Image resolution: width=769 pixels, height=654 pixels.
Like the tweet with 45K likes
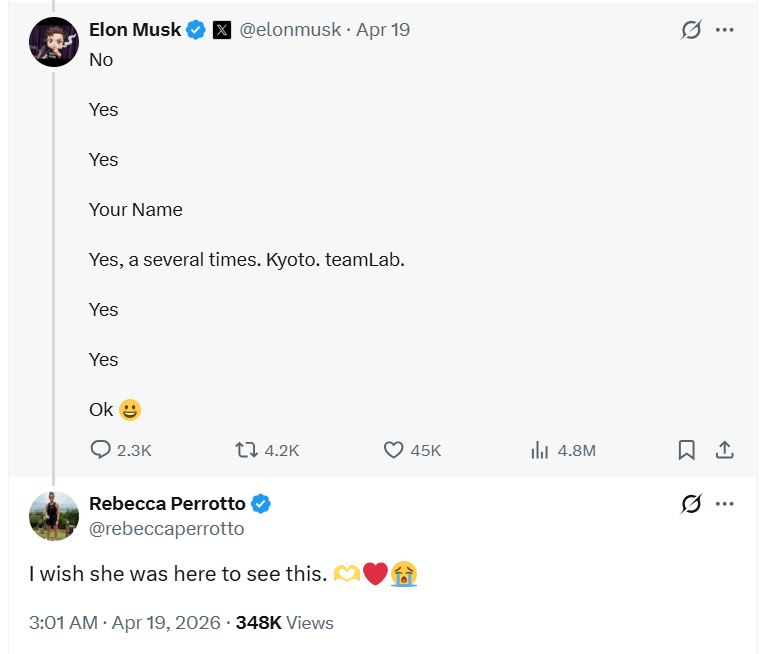[393, 450]
